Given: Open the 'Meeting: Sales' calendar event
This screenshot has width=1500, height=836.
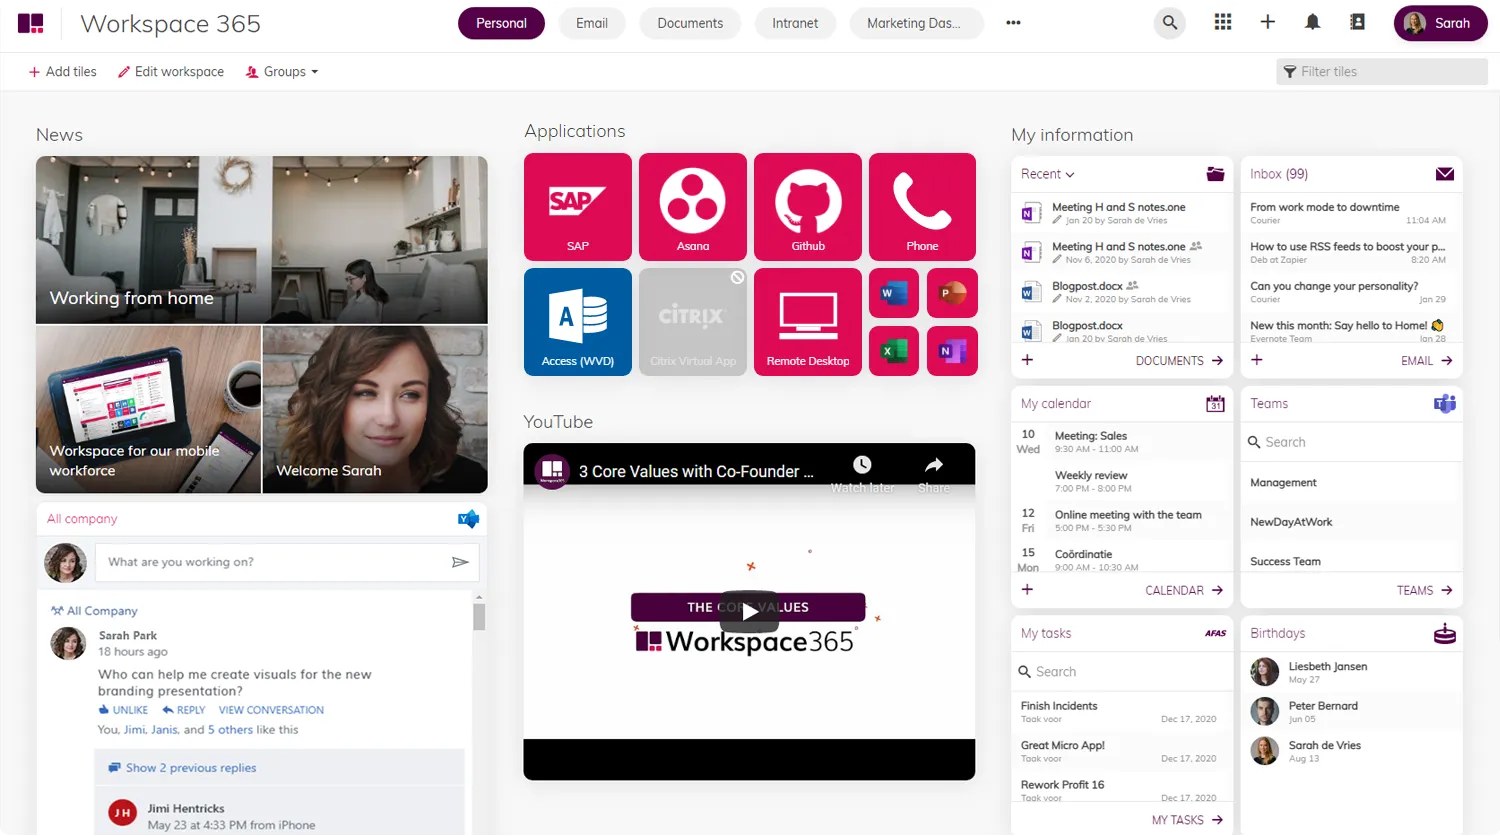Looking at the screenshot, I should click(x=1122, y=442).
